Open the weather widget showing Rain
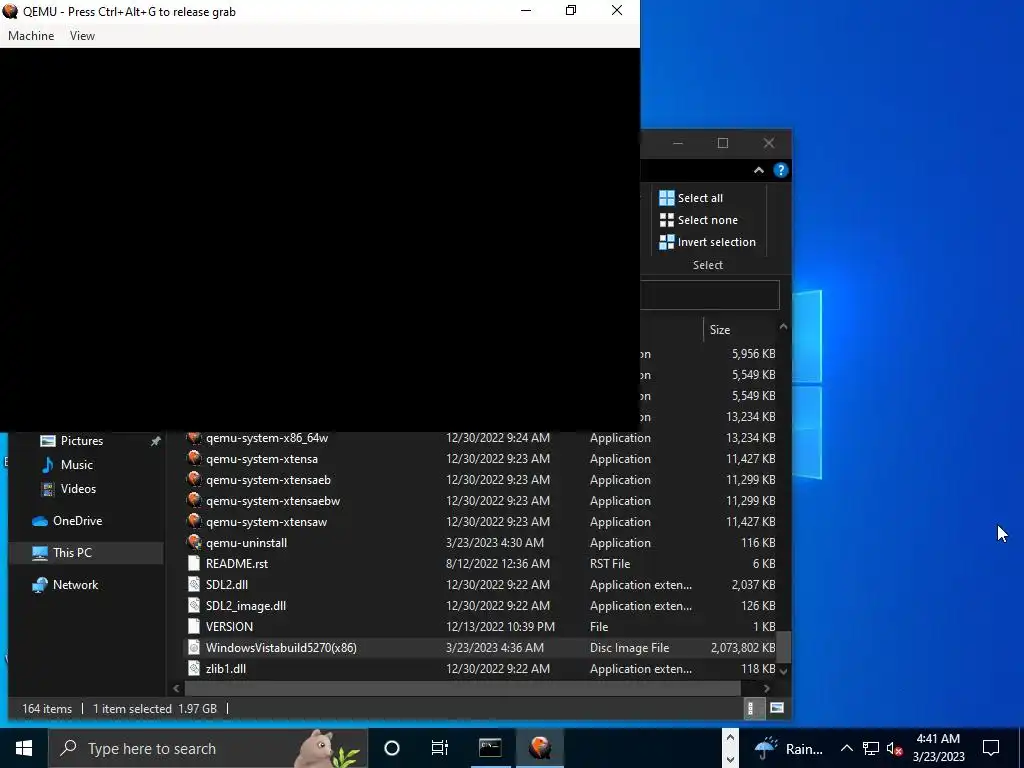The width and height of the screenshot is (1024, 768). click(x=789, y=748)
